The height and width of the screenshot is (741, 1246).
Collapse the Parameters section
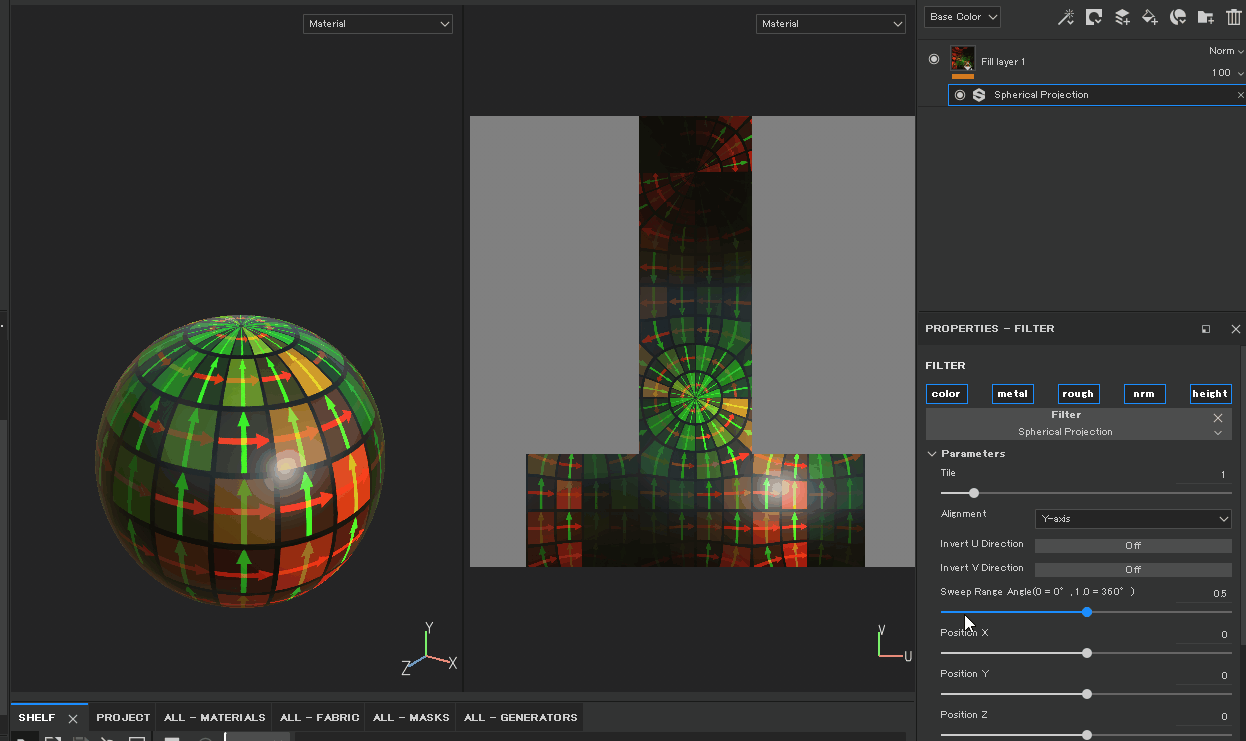click(931, 453)
